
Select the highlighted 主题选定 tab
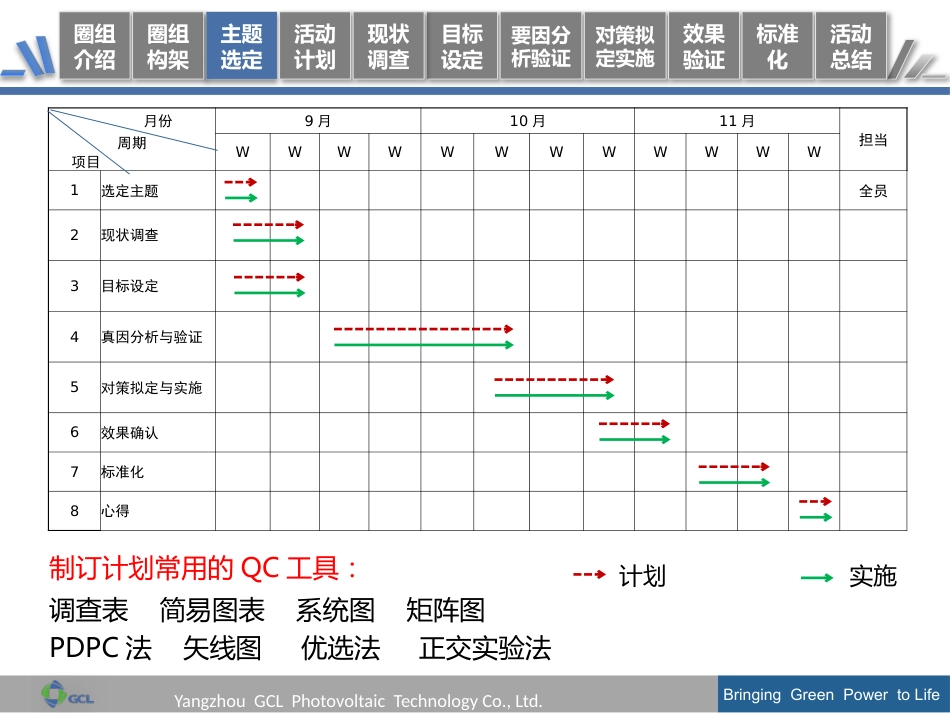242,46
